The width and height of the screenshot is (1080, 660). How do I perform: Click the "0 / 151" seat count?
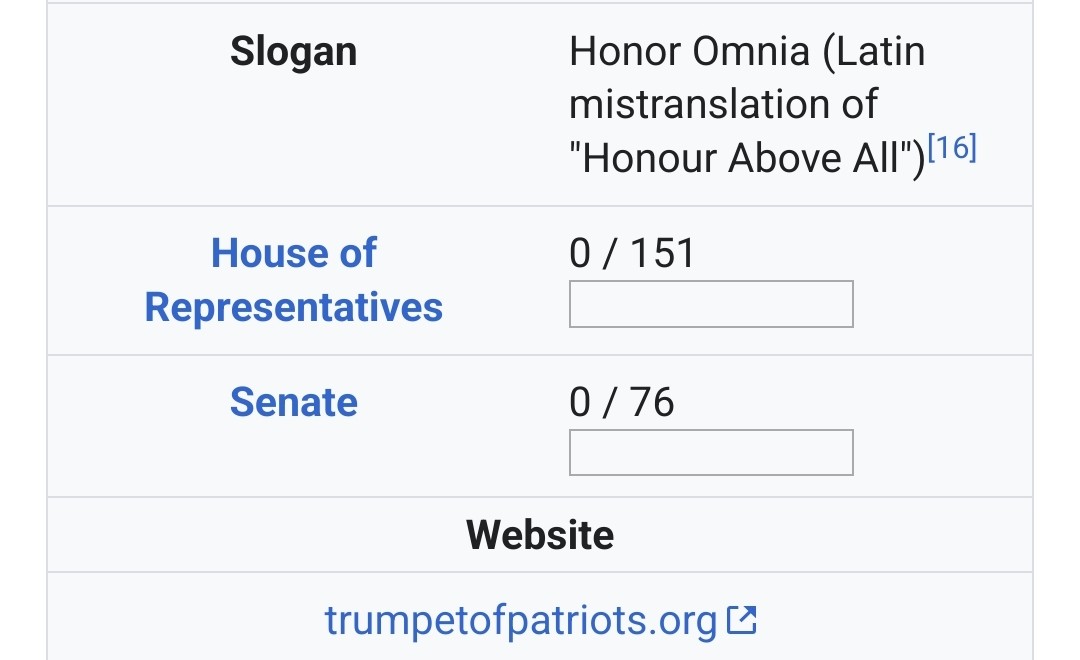pyautogui.click(x=631, y=254)
